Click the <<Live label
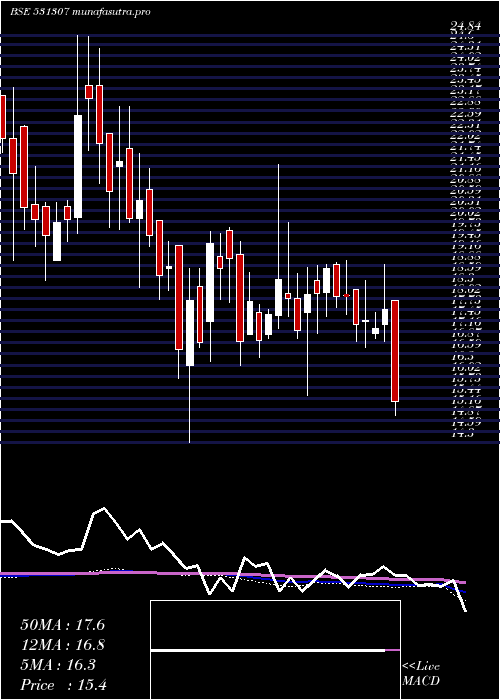Viewport: 500px width, 700px height. pyautogui.click(x=421, y=667)
